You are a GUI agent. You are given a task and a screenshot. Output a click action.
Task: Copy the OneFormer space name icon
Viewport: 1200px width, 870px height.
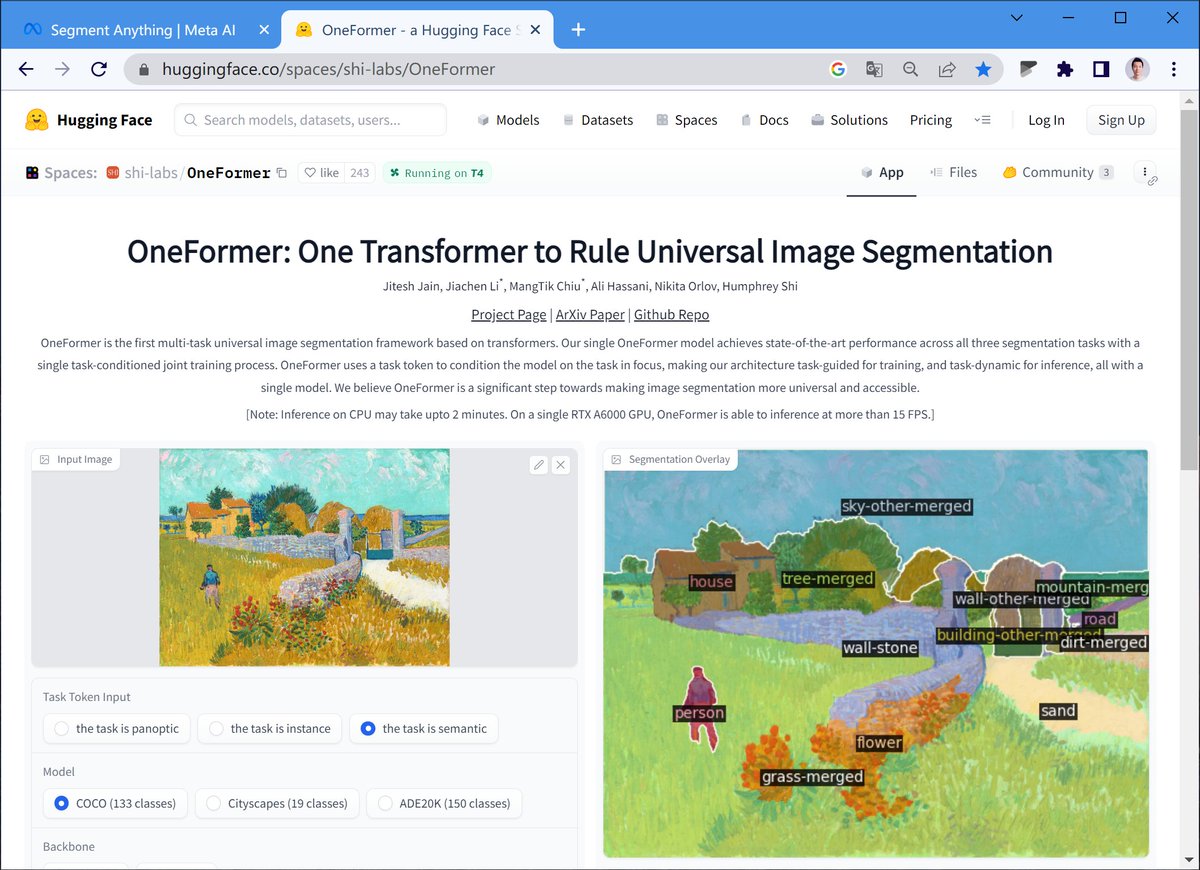[281, 173]
